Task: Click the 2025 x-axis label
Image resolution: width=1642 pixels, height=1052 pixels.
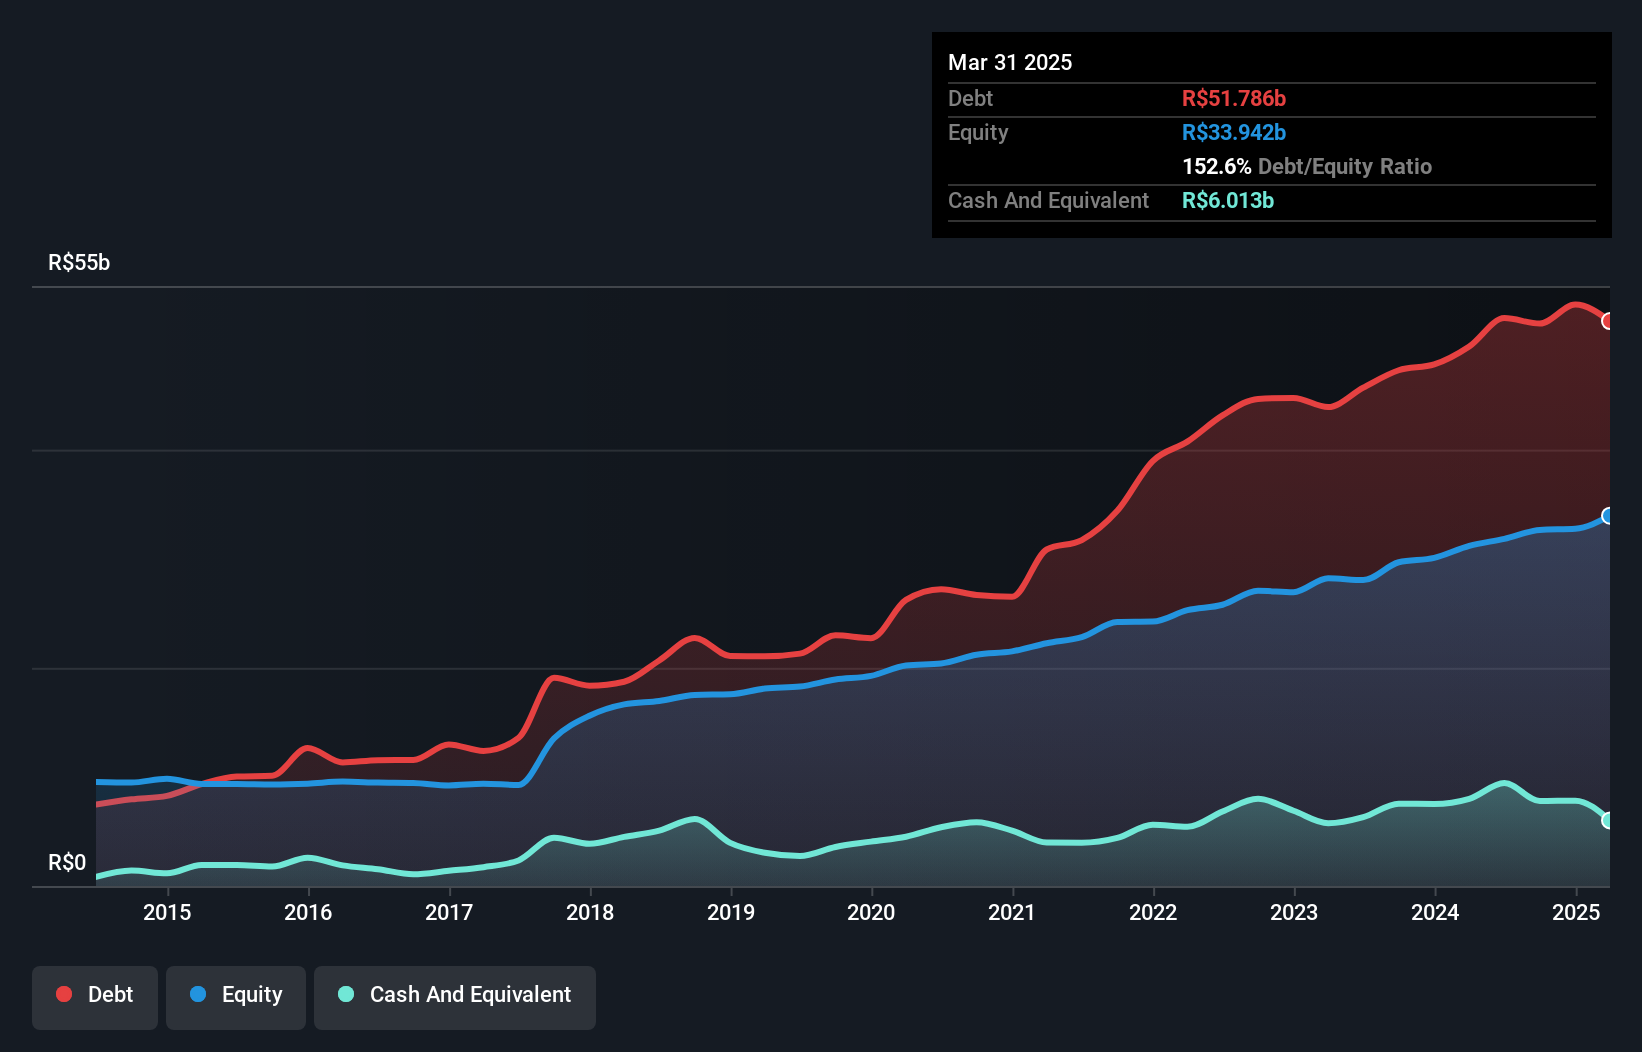Action: pyautogui.click(x=1576, y=912)
